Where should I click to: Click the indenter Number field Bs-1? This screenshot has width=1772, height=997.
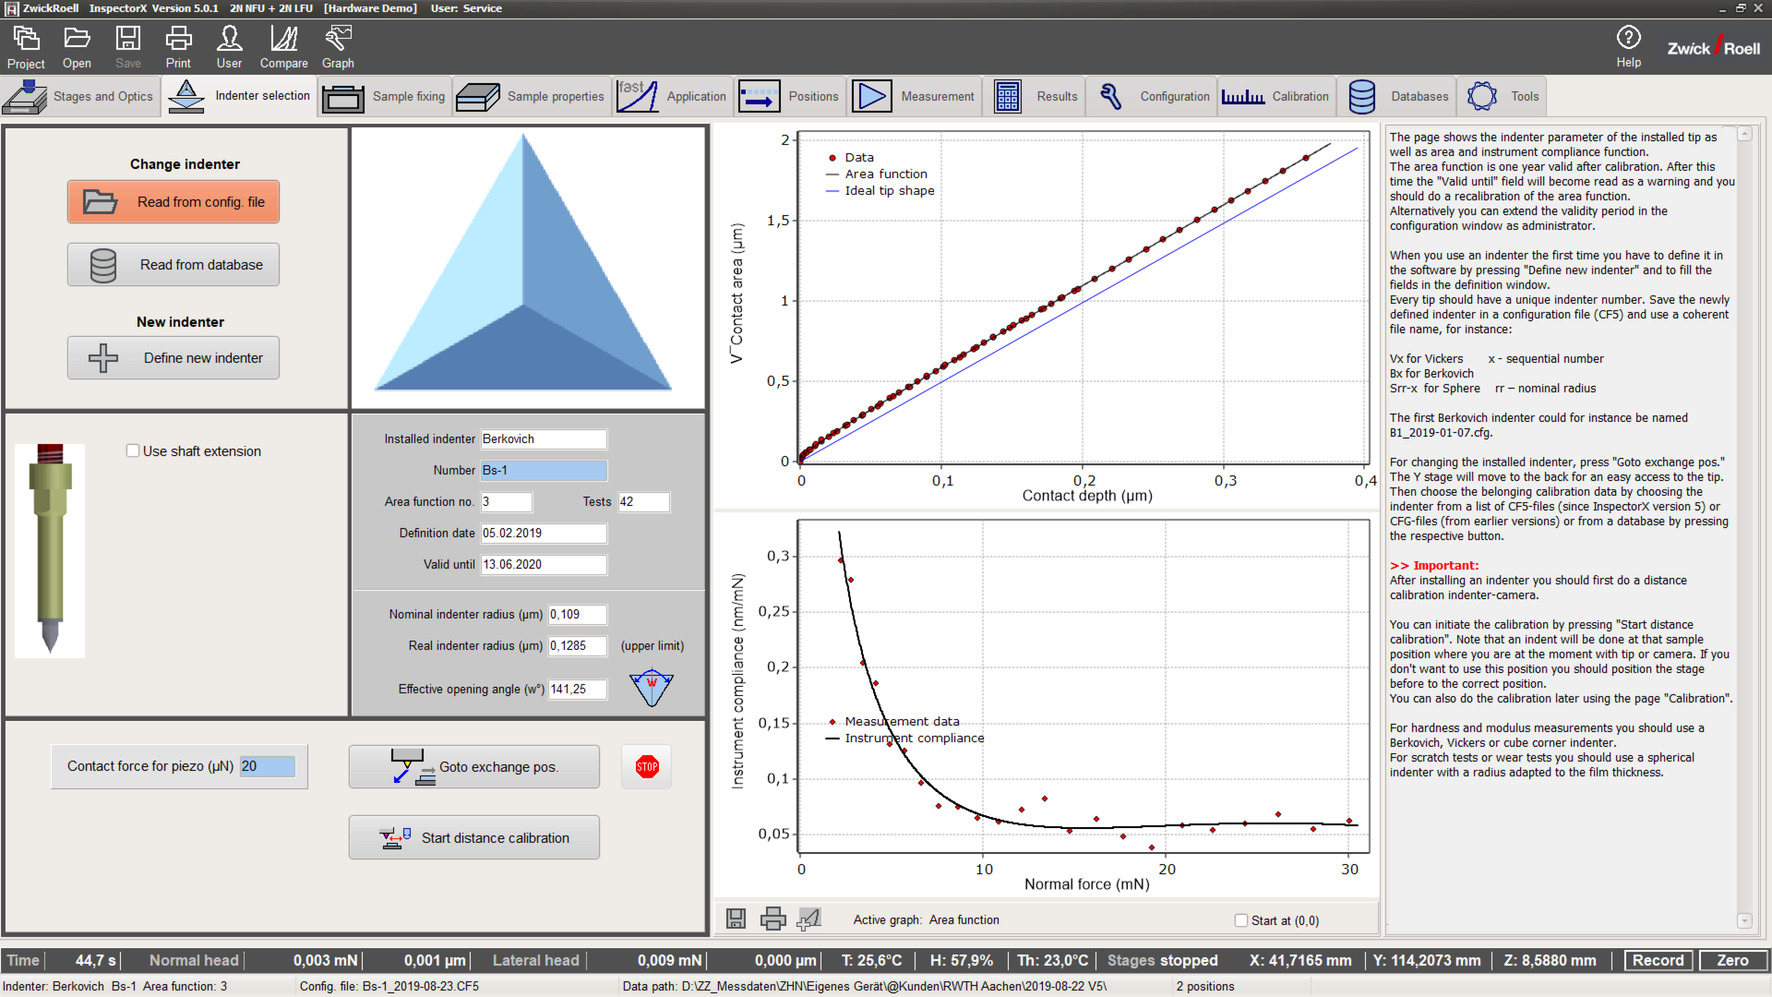pos(543,470)
